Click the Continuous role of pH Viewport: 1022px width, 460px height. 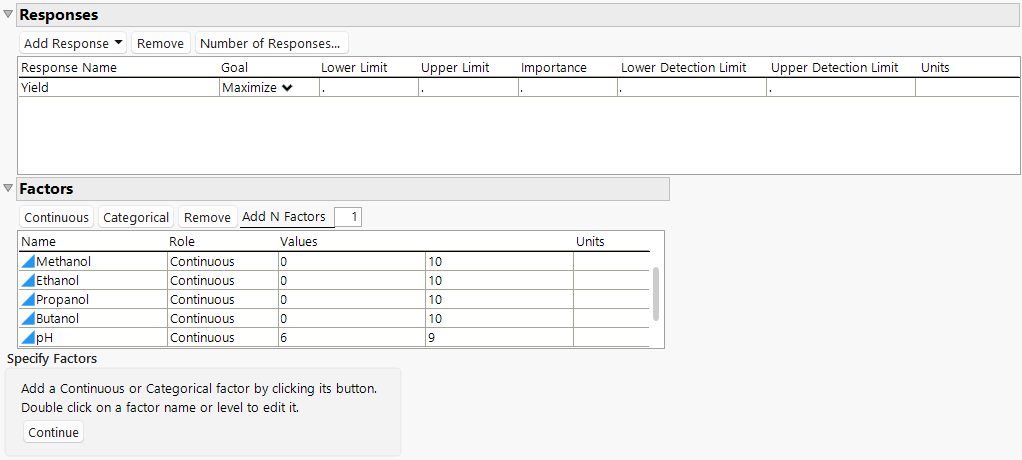pos(202,338)
